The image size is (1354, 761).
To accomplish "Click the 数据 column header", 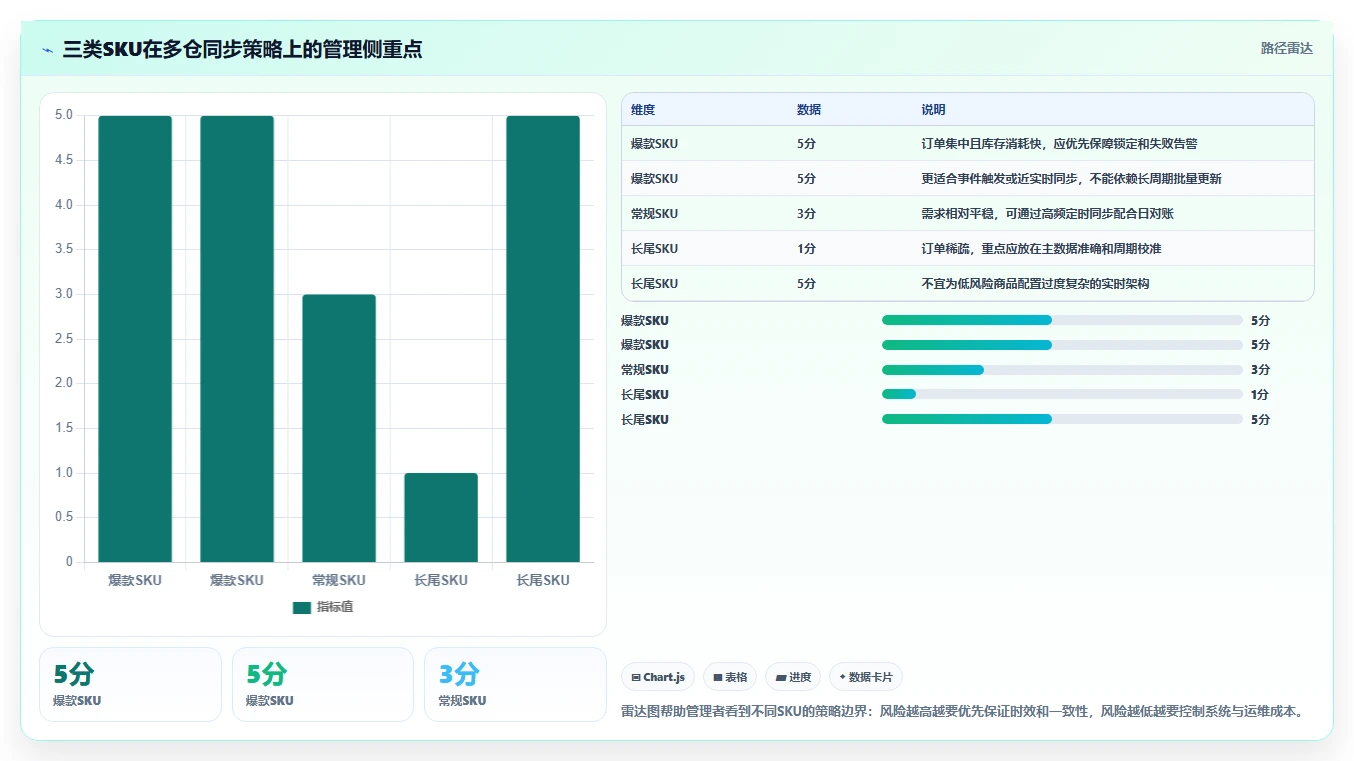I will [x=809, y=110].
